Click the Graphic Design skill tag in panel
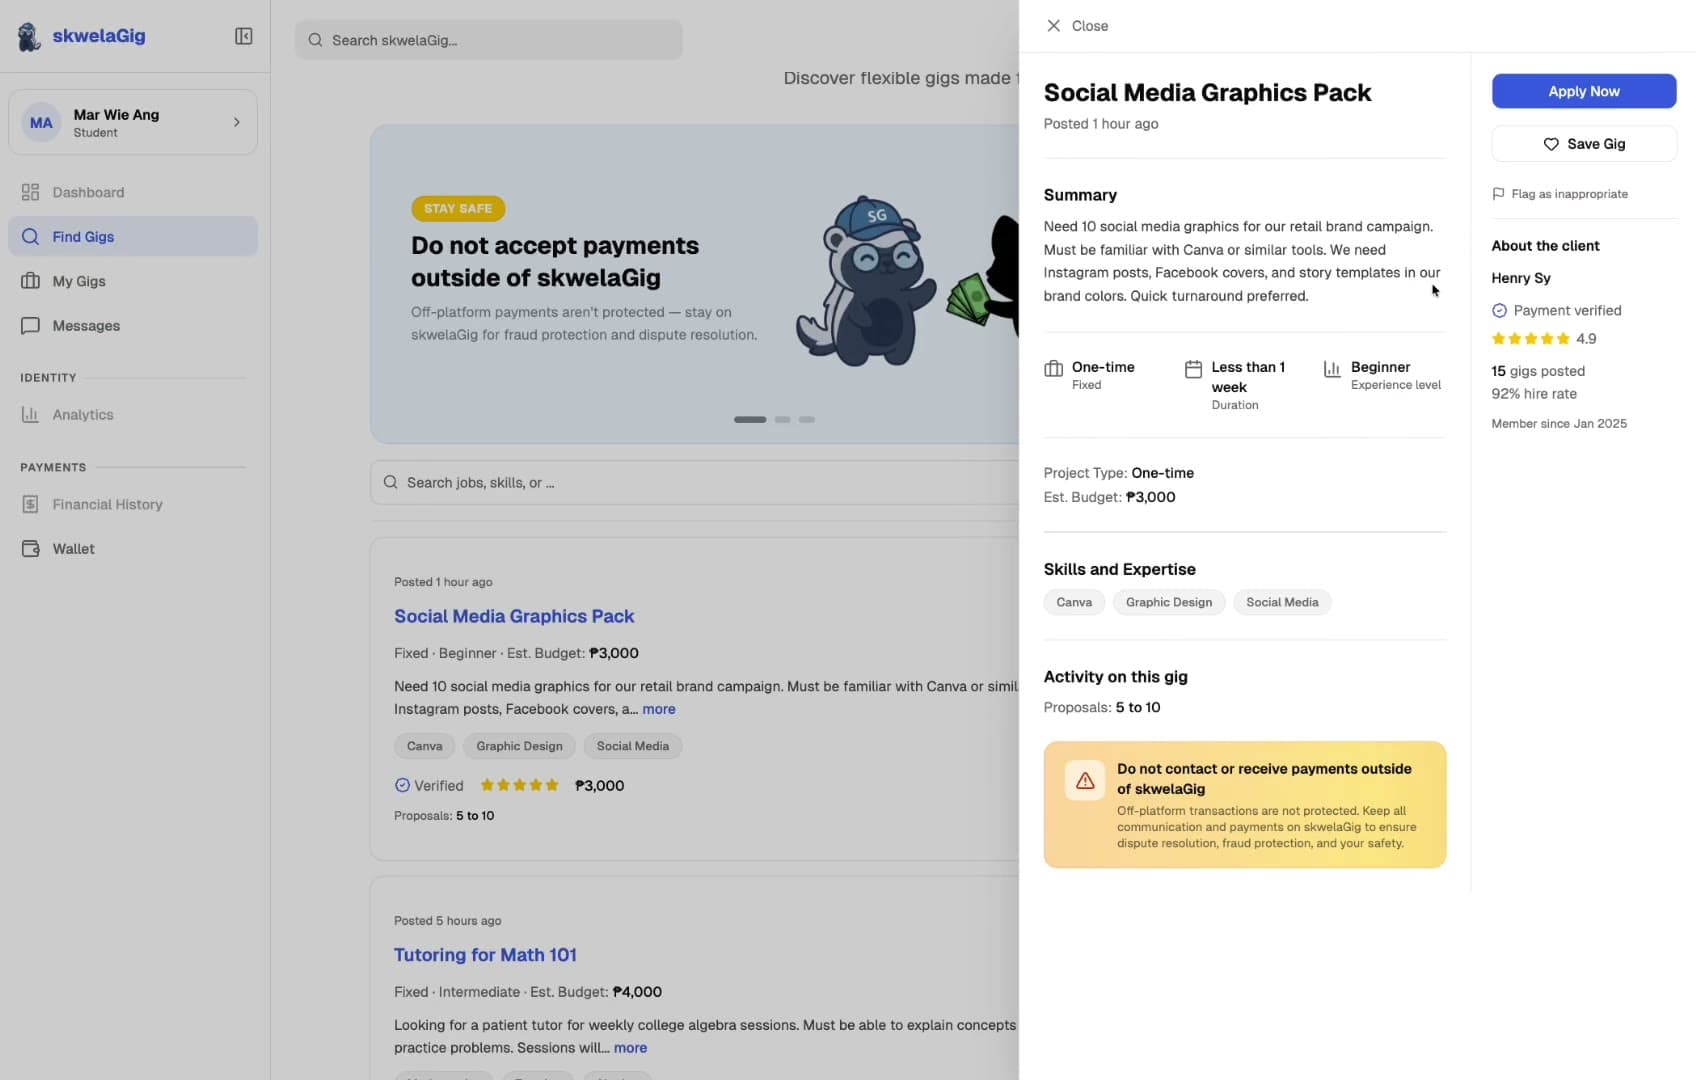The image size is (1696, 1080). (x=1168, y=602)
